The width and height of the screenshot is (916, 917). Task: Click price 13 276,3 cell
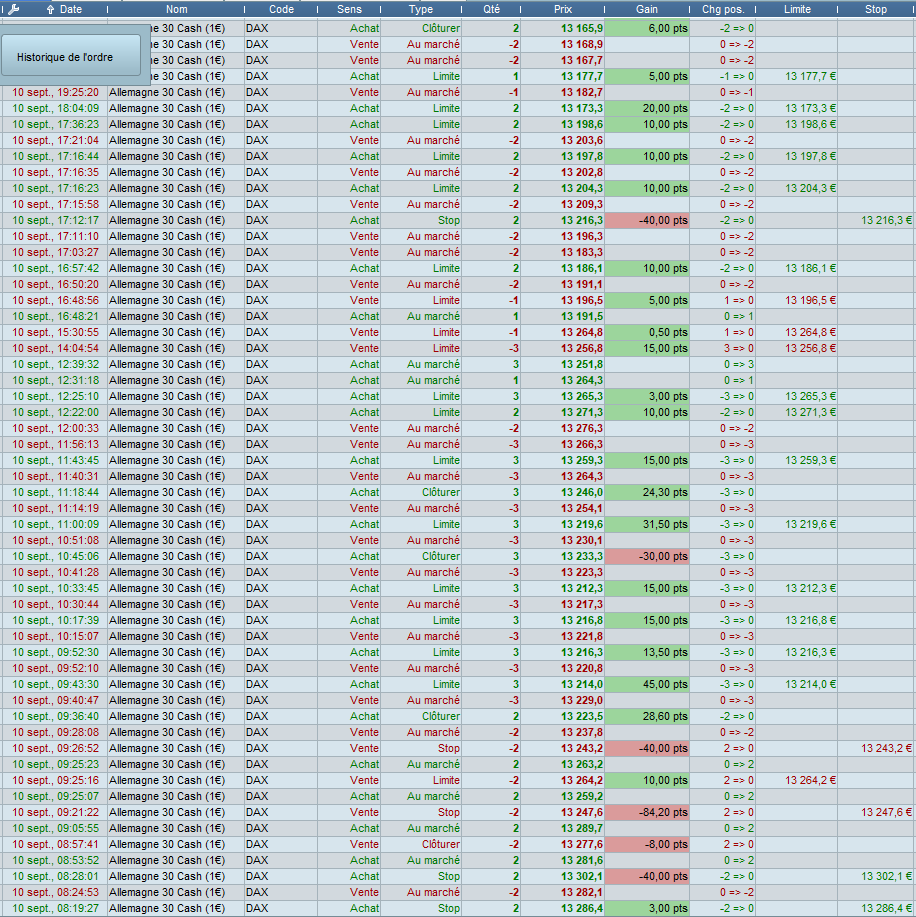[581, 428]
